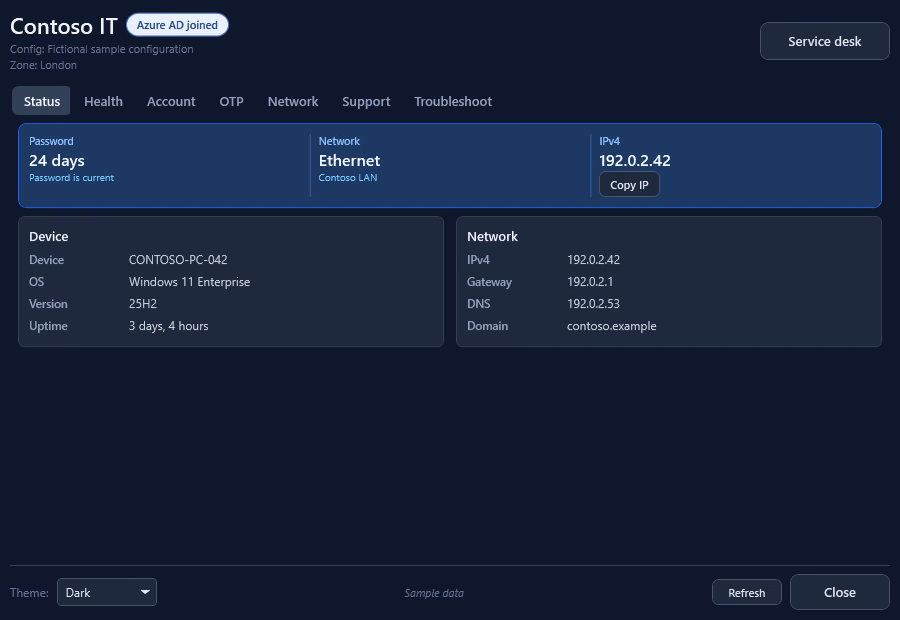
Task: Click the Uptime label in Device panel
Action: (48, 326)
